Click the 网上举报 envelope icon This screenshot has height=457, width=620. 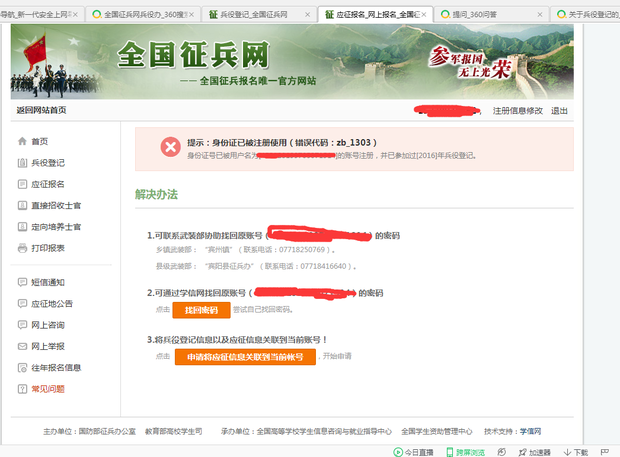22,346
